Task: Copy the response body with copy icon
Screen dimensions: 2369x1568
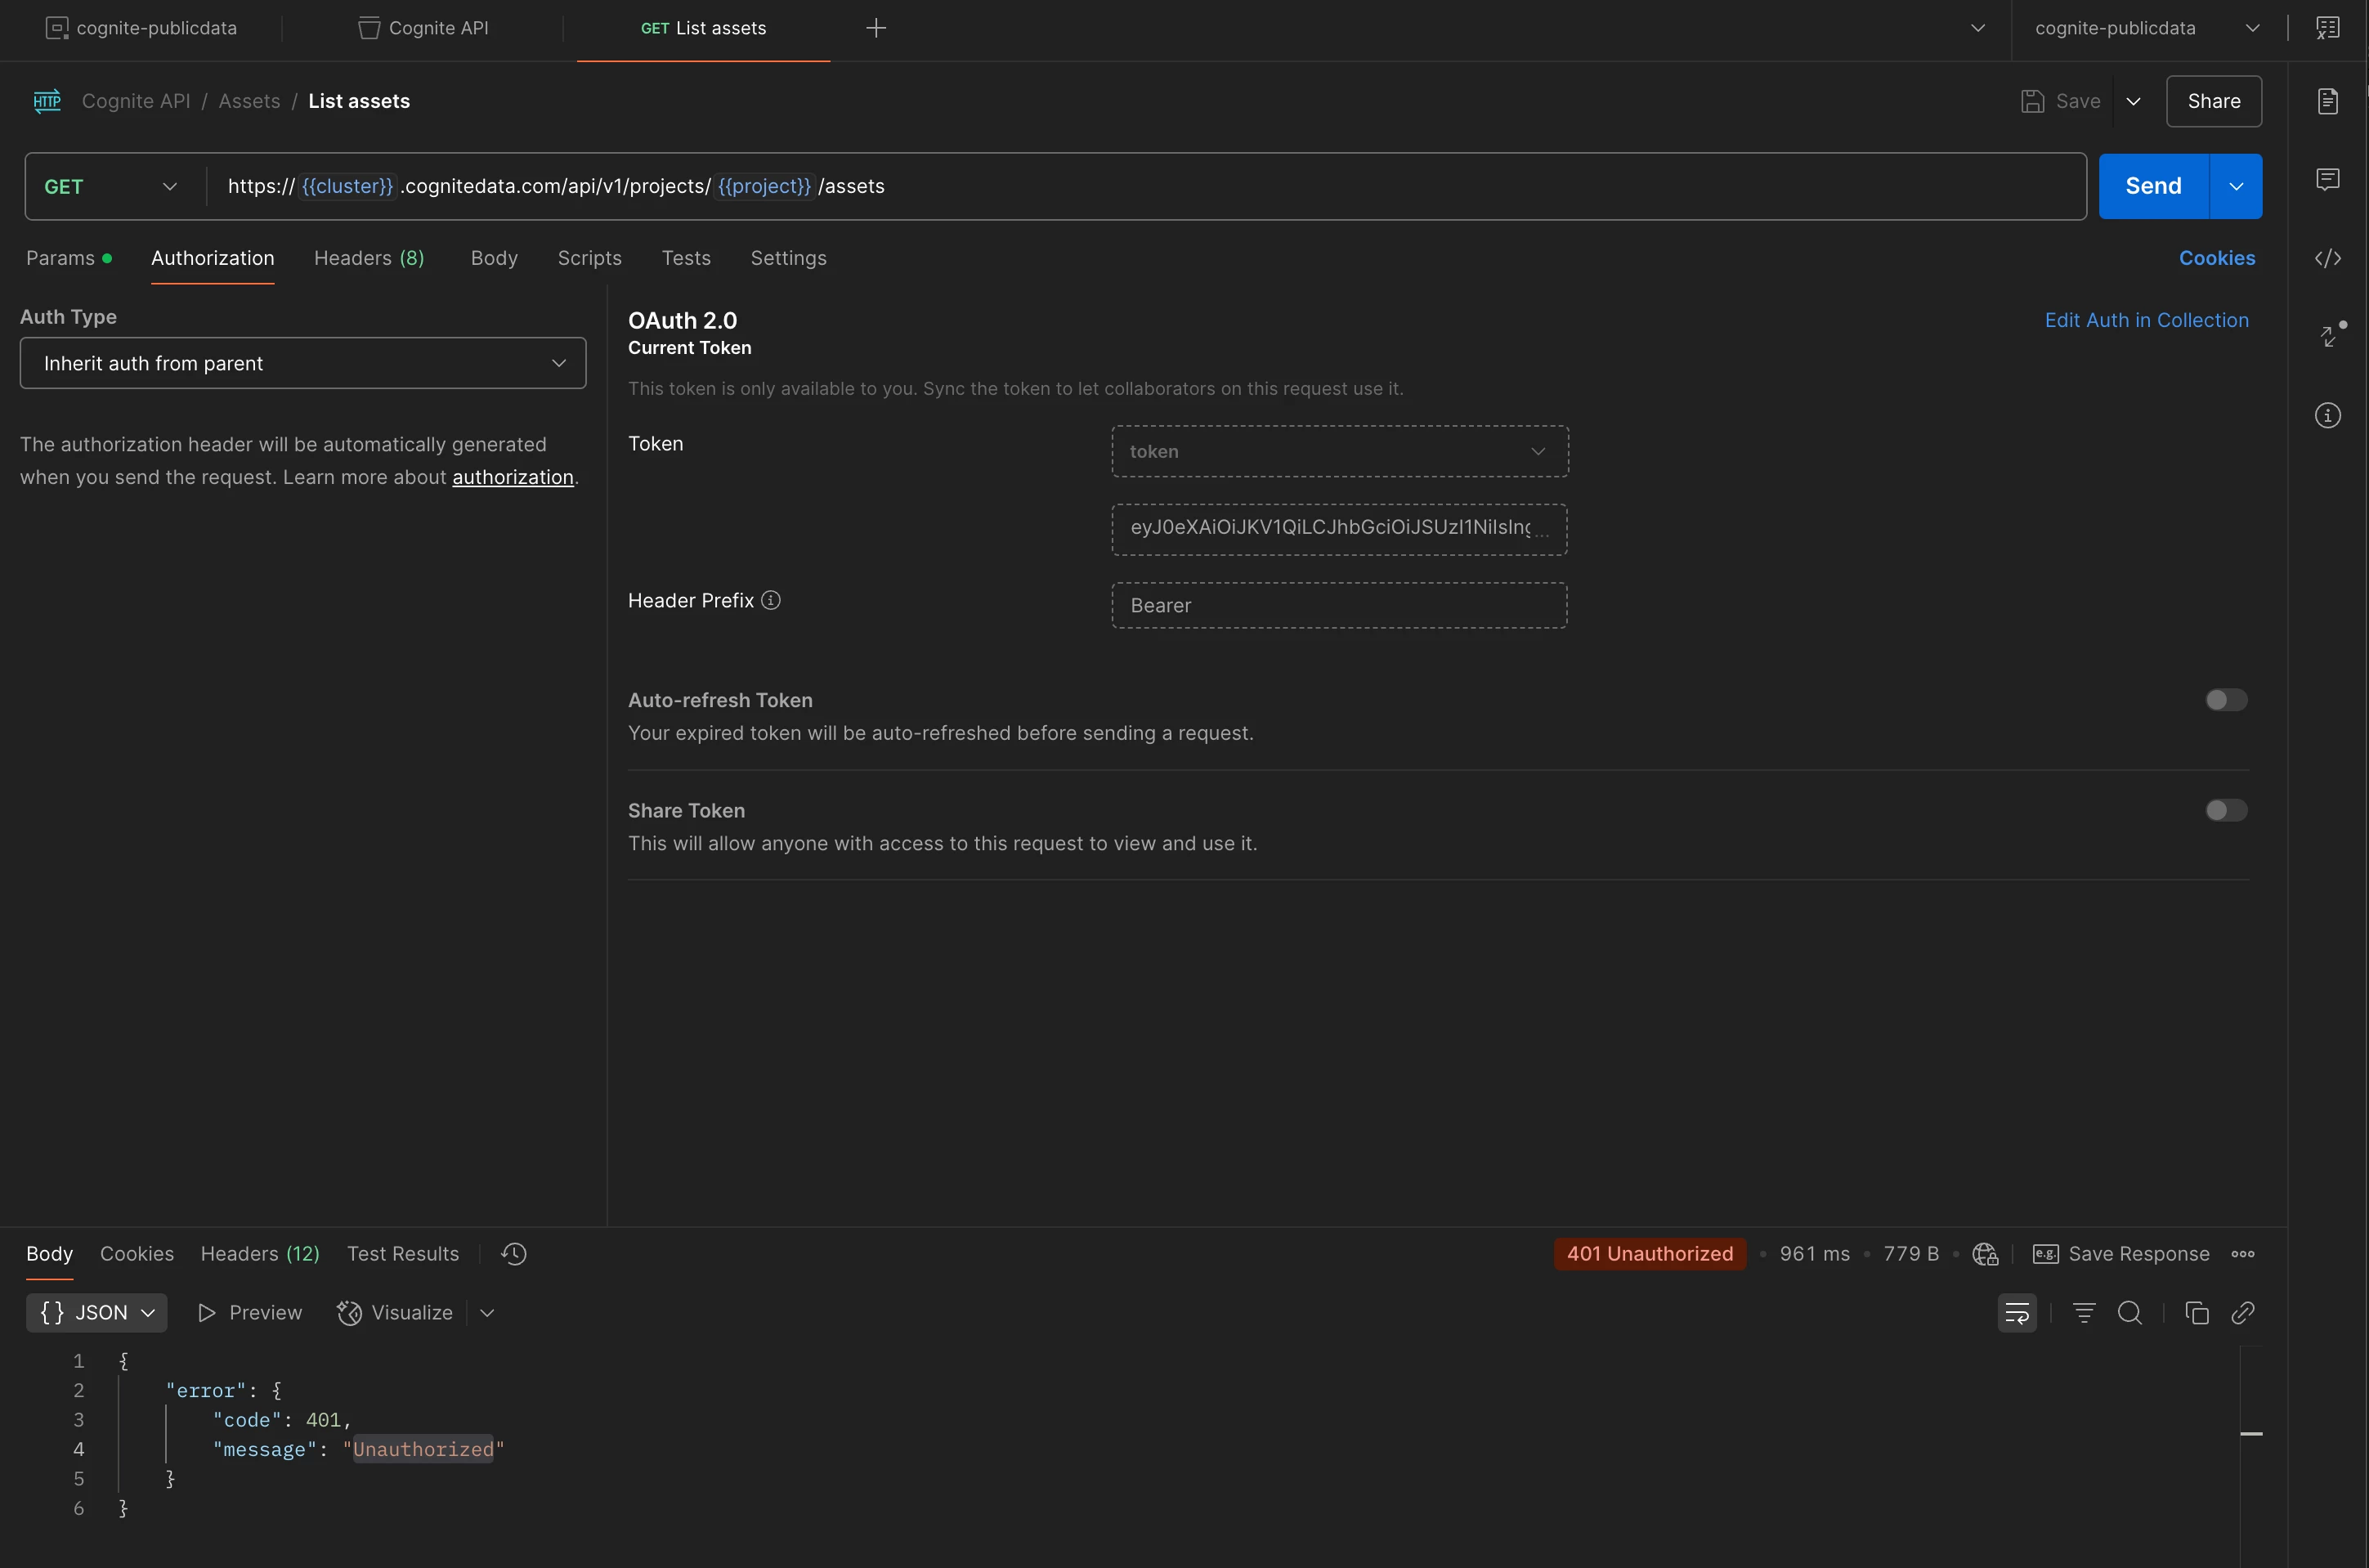Action: (2196, 1313)
